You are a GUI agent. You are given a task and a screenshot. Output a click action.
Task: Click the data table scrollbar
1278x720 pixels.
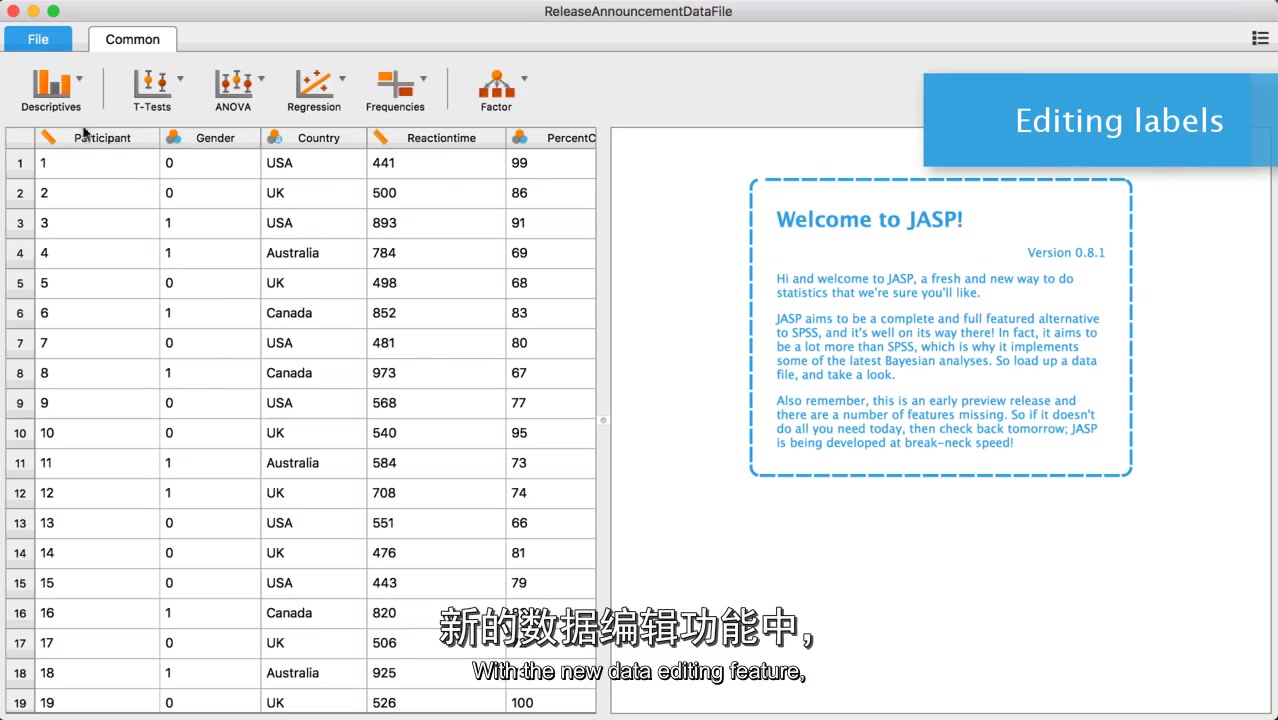pyautogui.click(x=603, y=420)
